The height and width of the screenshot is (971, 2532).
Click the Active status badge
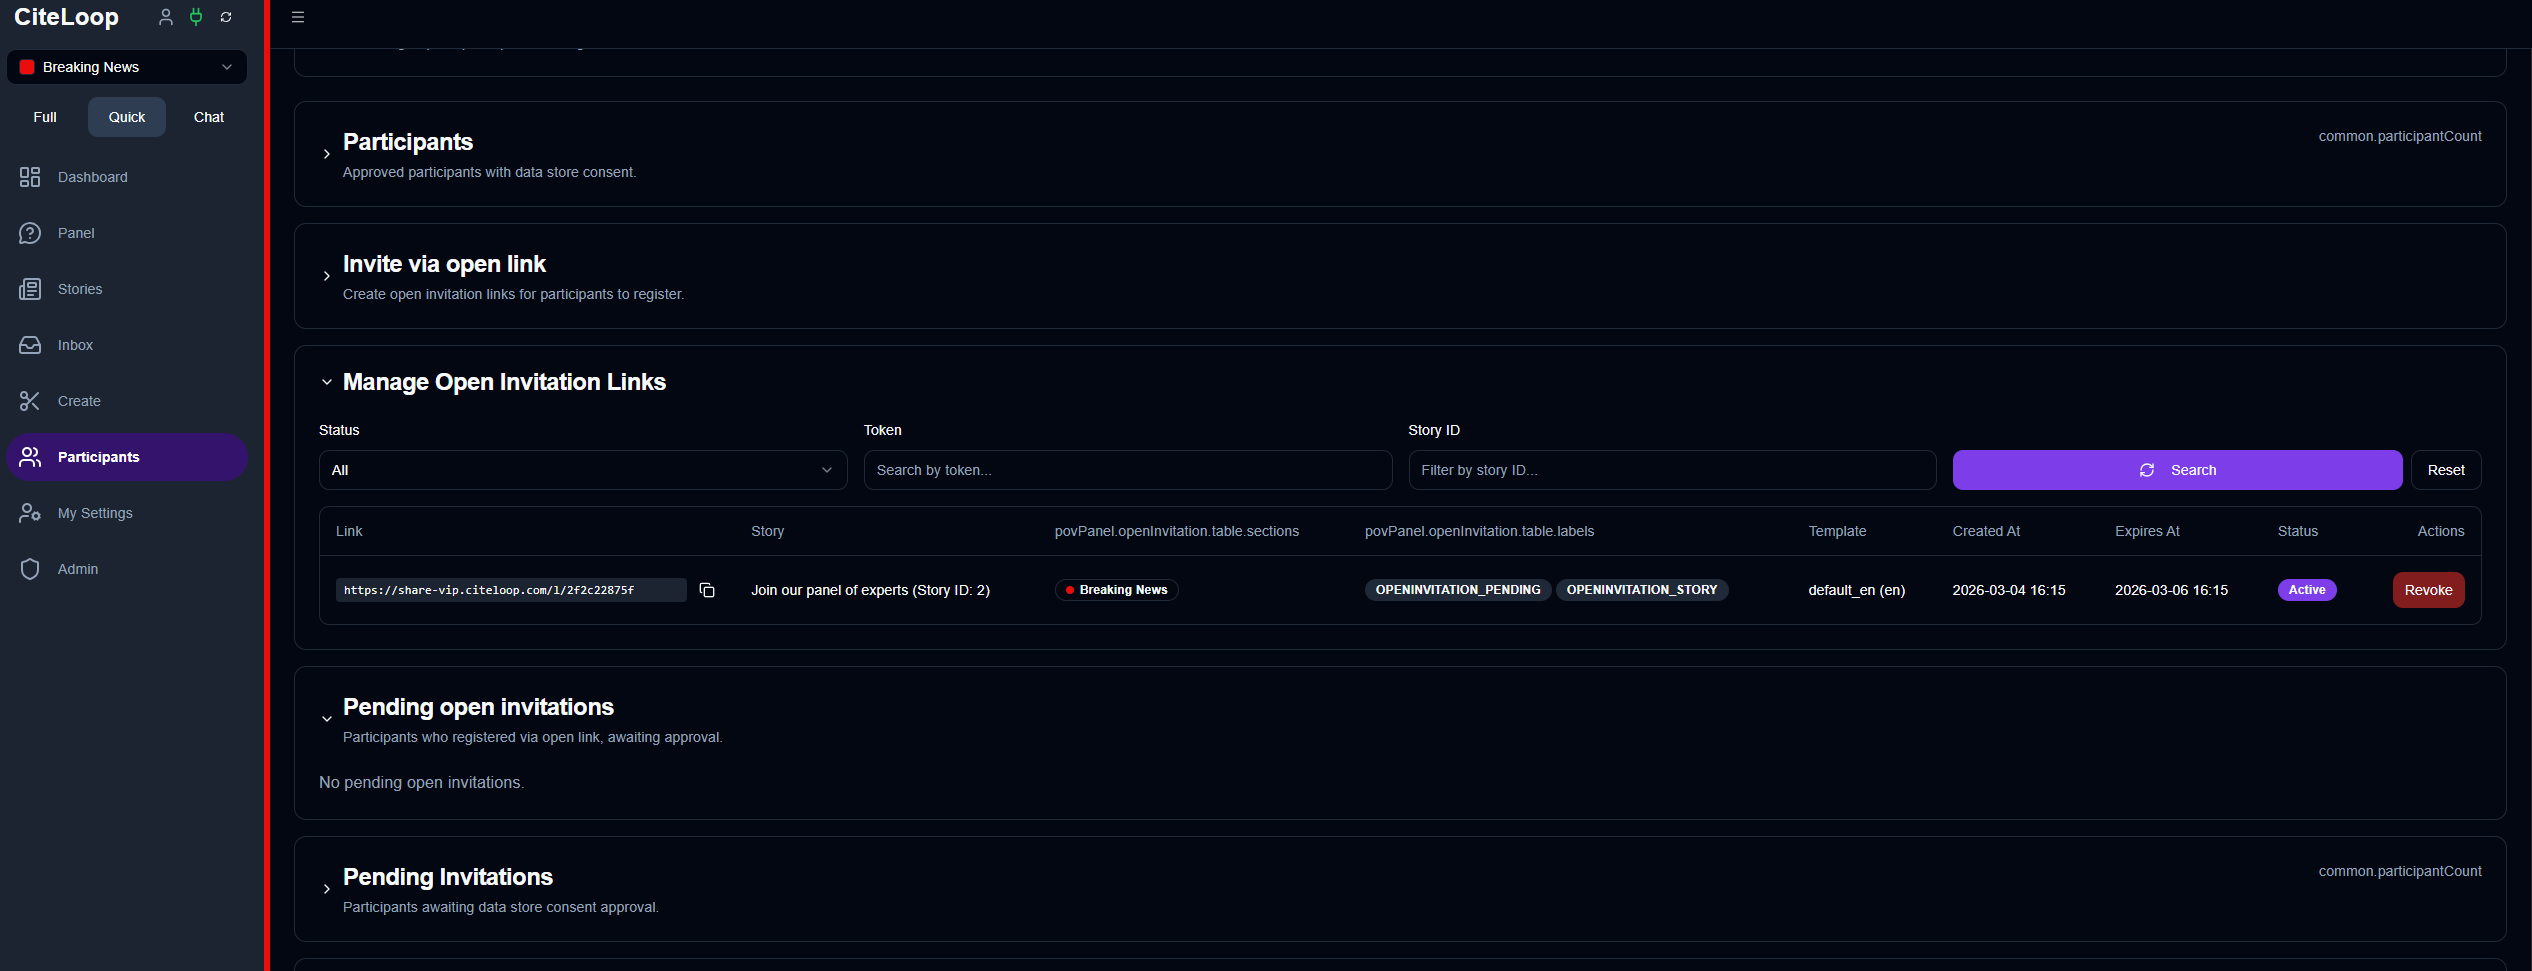2307,590
